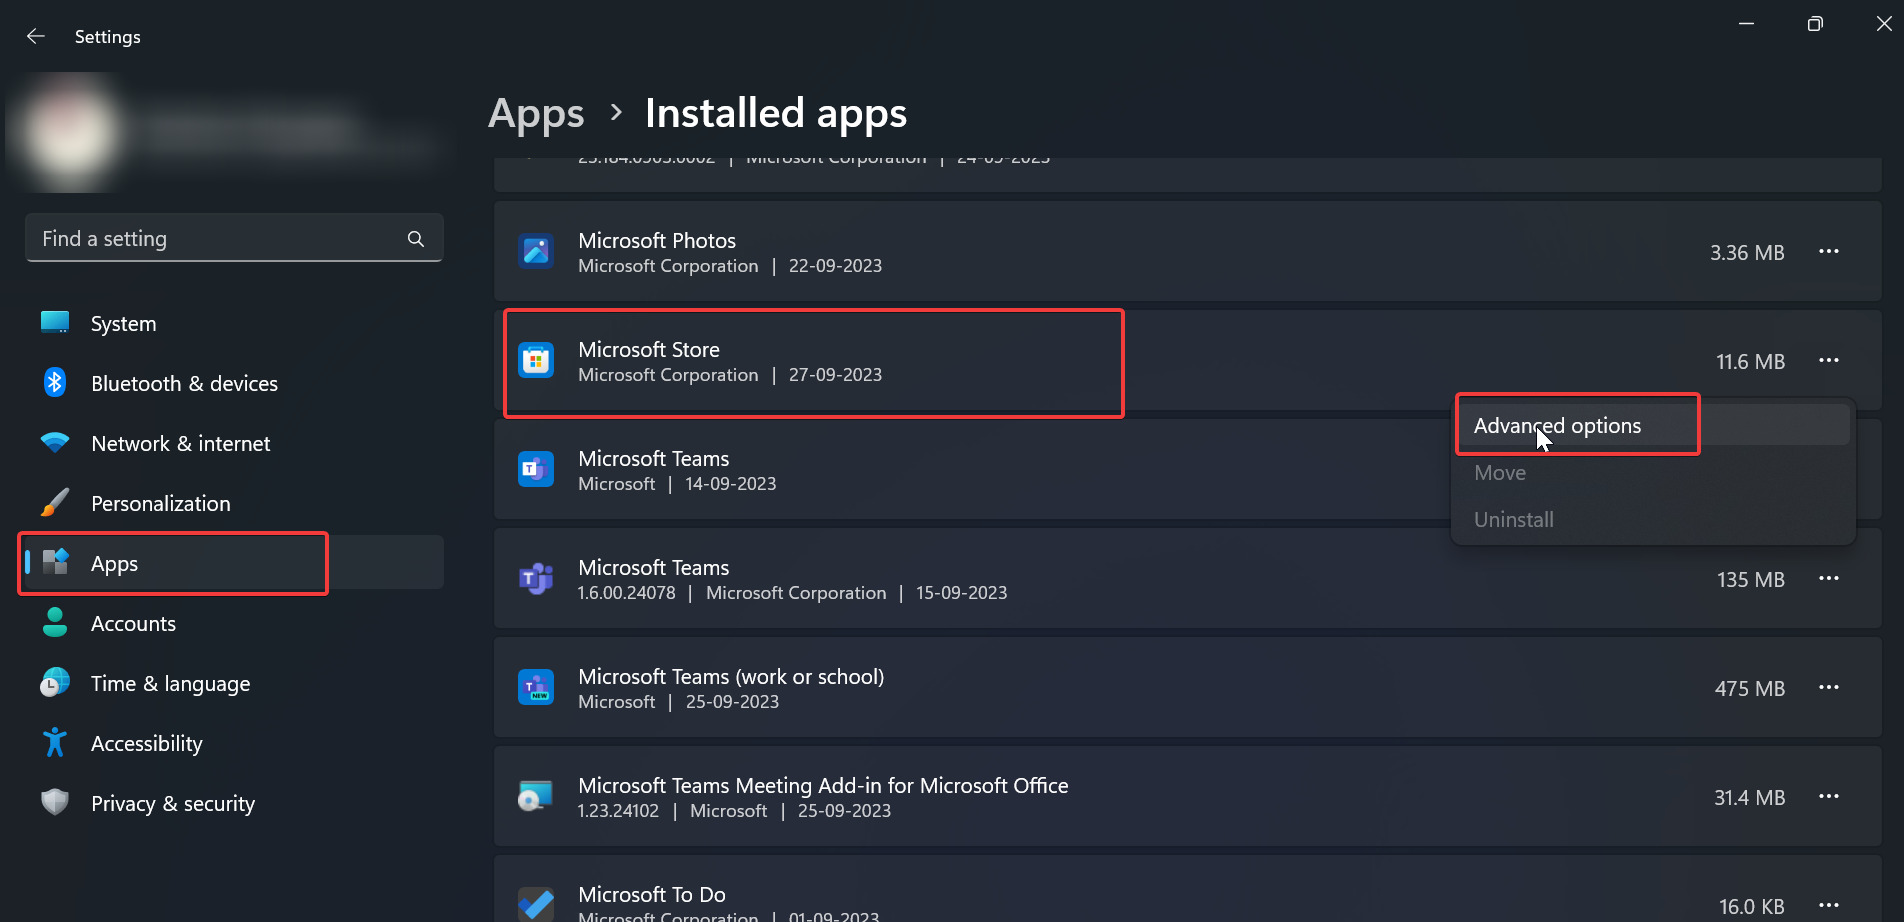
Task: Click the Settings window title text
Action: click(x=107, y=37)
